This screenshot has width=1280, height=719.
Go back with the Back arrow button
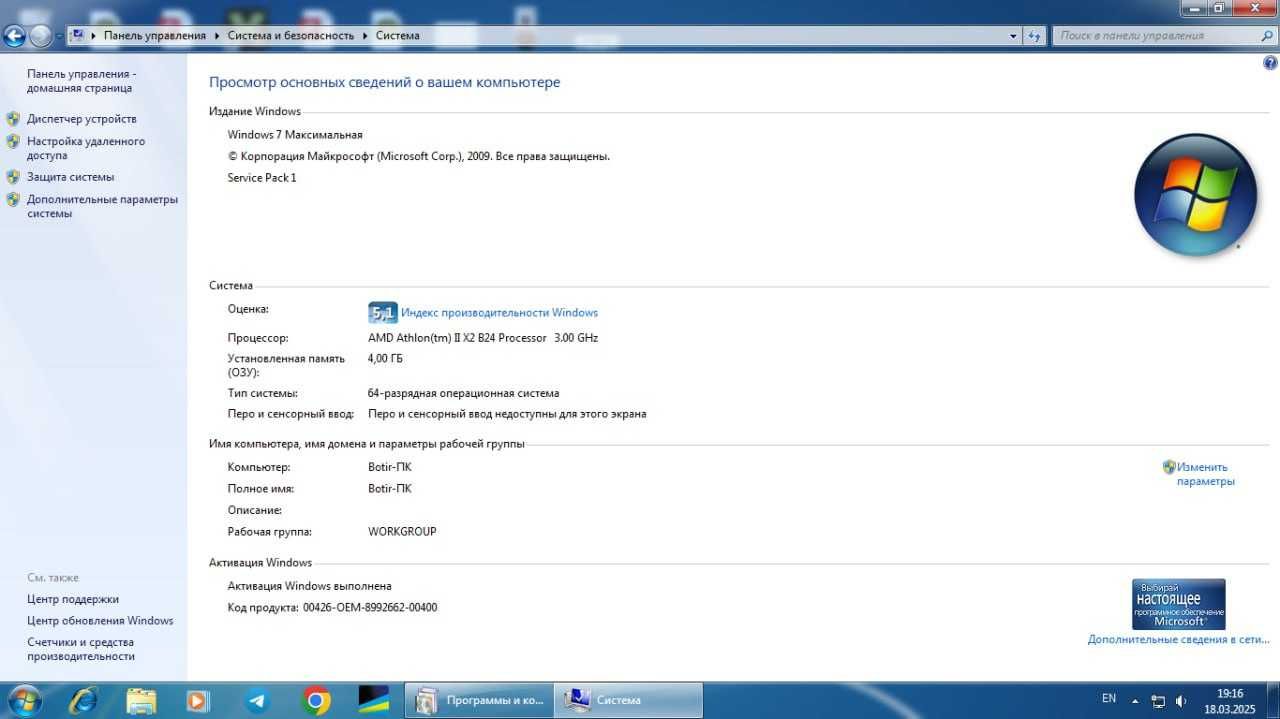pyautogui.click(x=14, y=36)
